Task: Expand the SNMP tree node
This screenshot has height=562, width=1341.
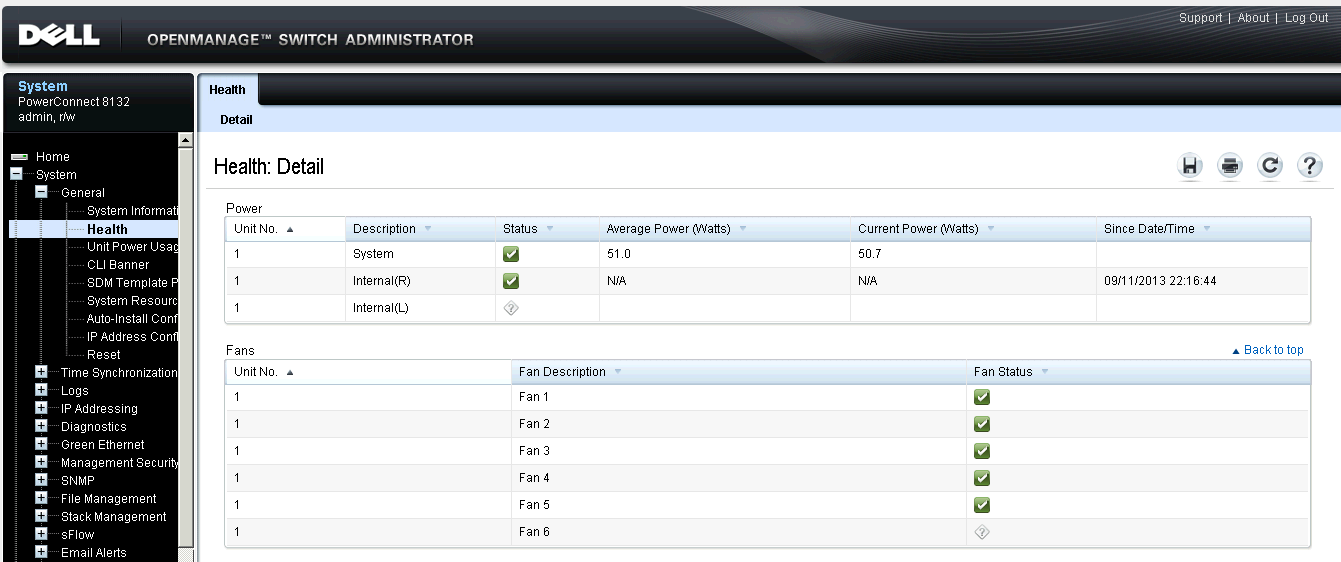Action: (x=41, y=480)
